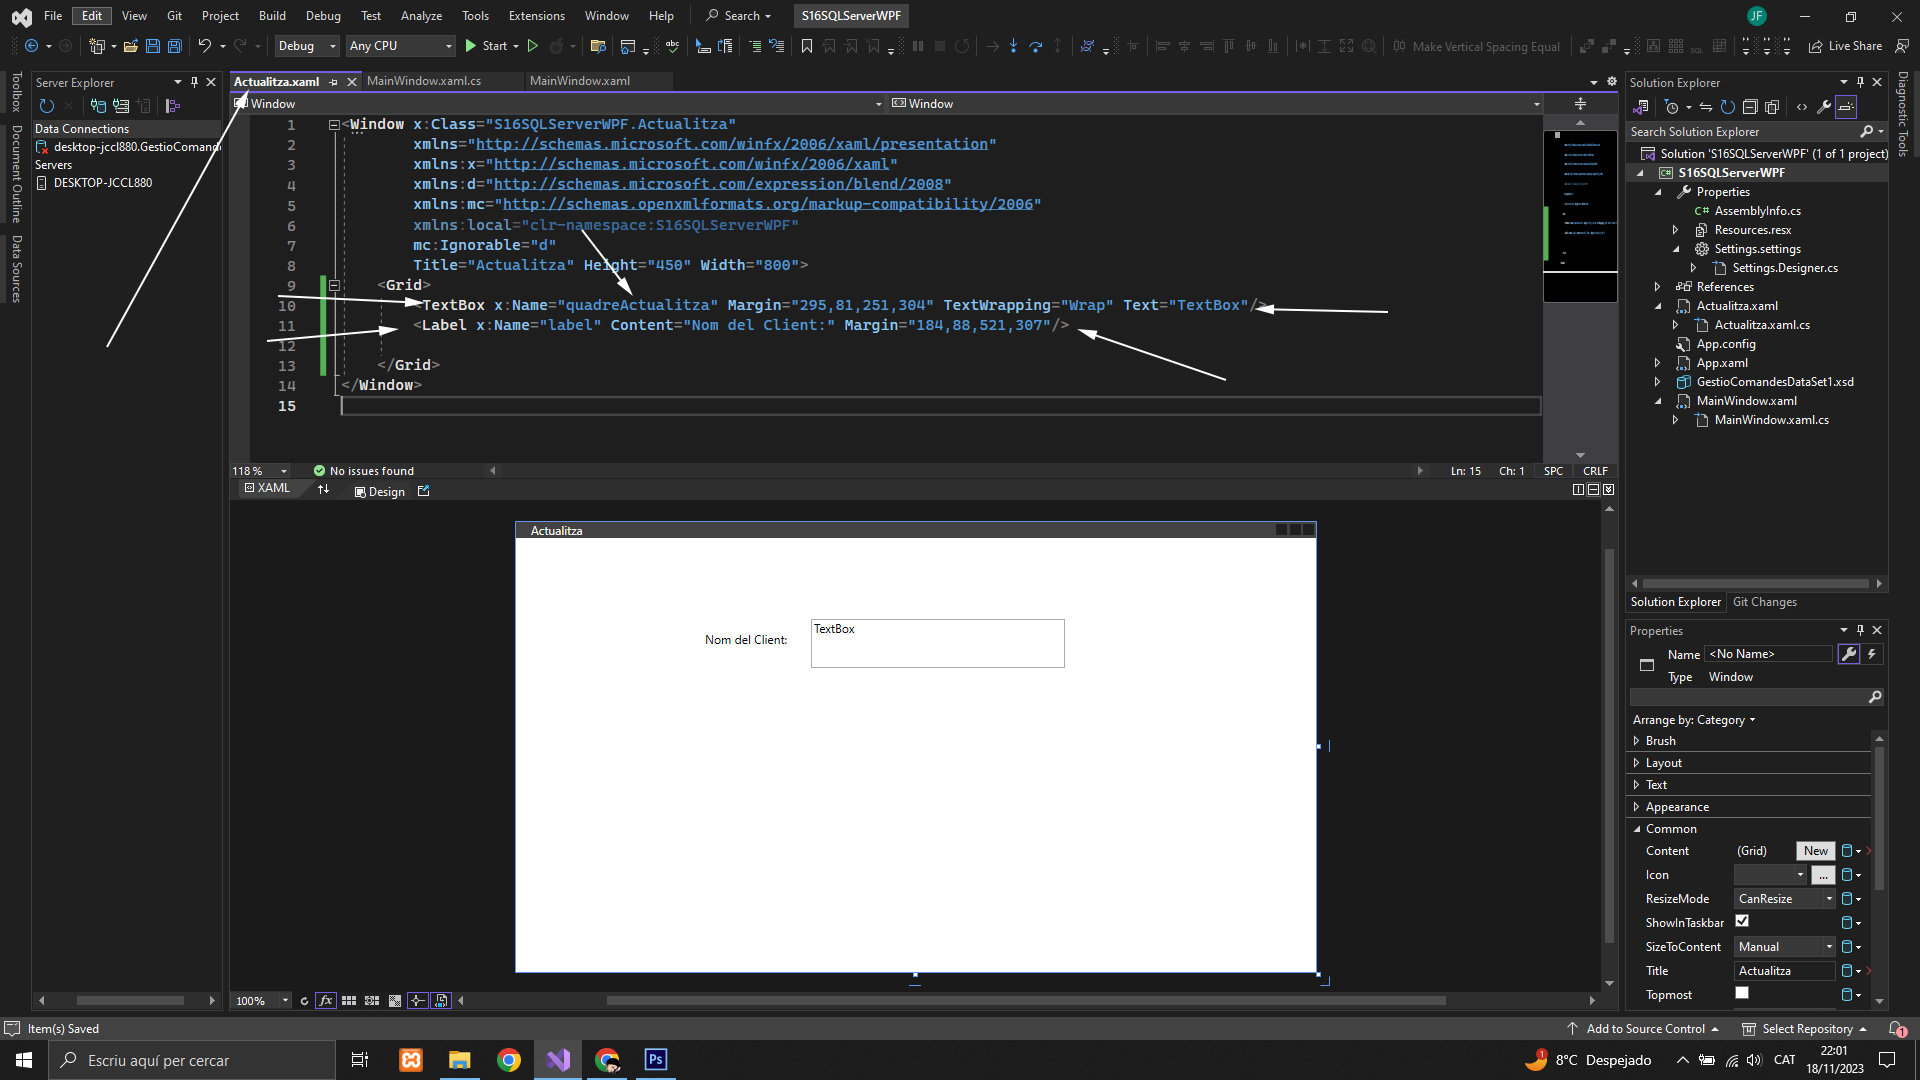Toggle the ShowInTaskbar checkbox
Screen dimensions: 1920x1080
1742,921
